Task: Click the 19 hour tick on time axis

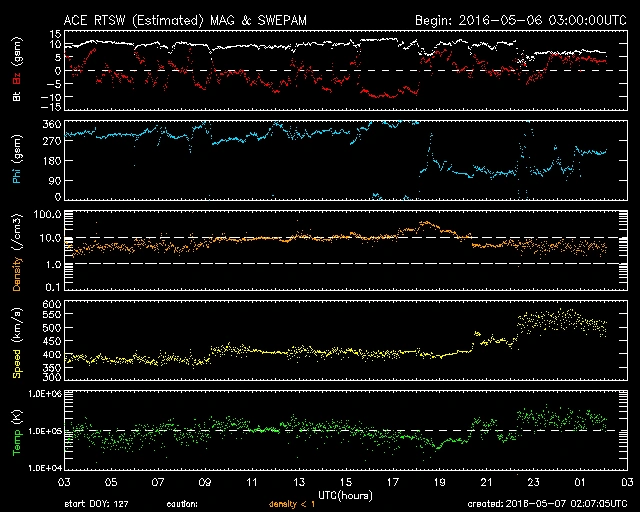Action: click(439, 482)
